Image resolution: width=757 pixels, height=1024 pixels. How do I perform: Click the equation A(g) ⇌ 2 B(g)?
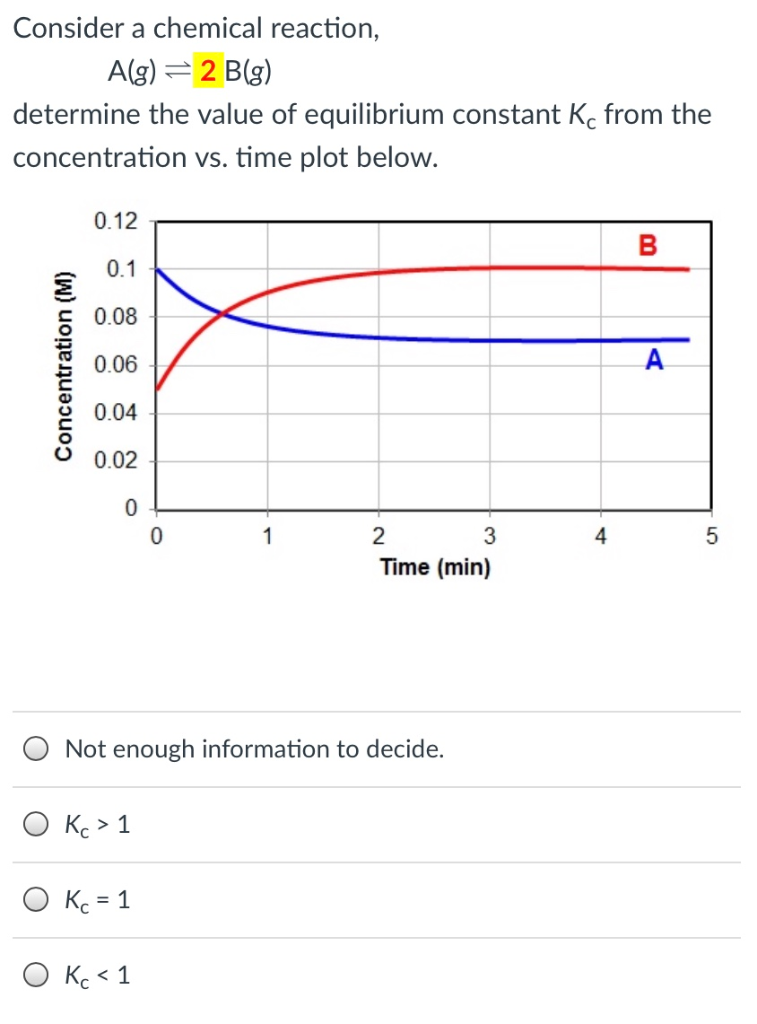pos(190,70)
